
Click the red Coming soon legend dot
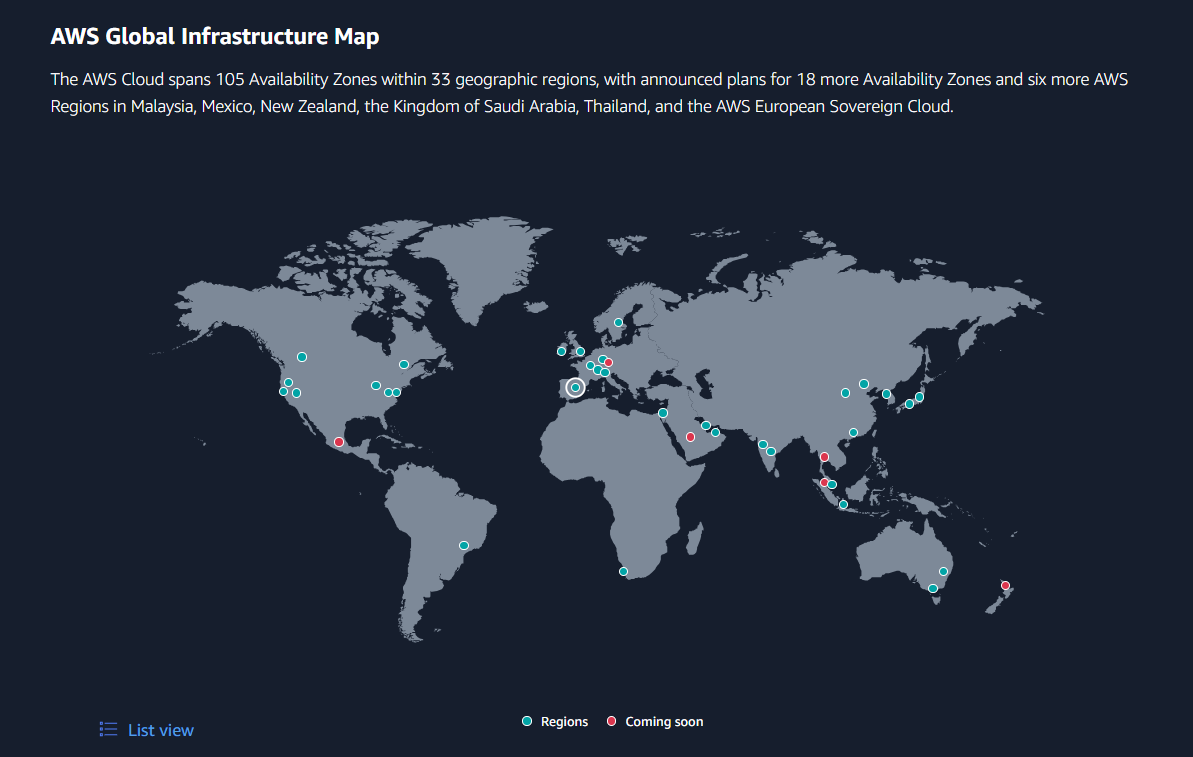click(x=612, y=721)
